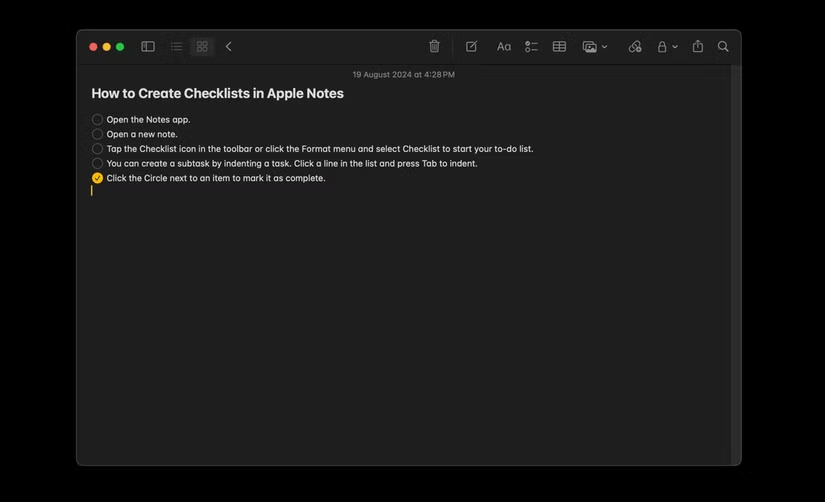Image resolution: width=825 pixels, height=502 pixels.
Task: Create a new note
Action: (471, 46)
